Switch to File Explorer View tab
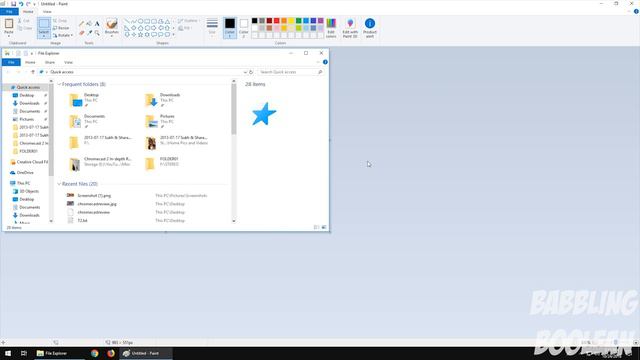 click(x=68, y=62)
